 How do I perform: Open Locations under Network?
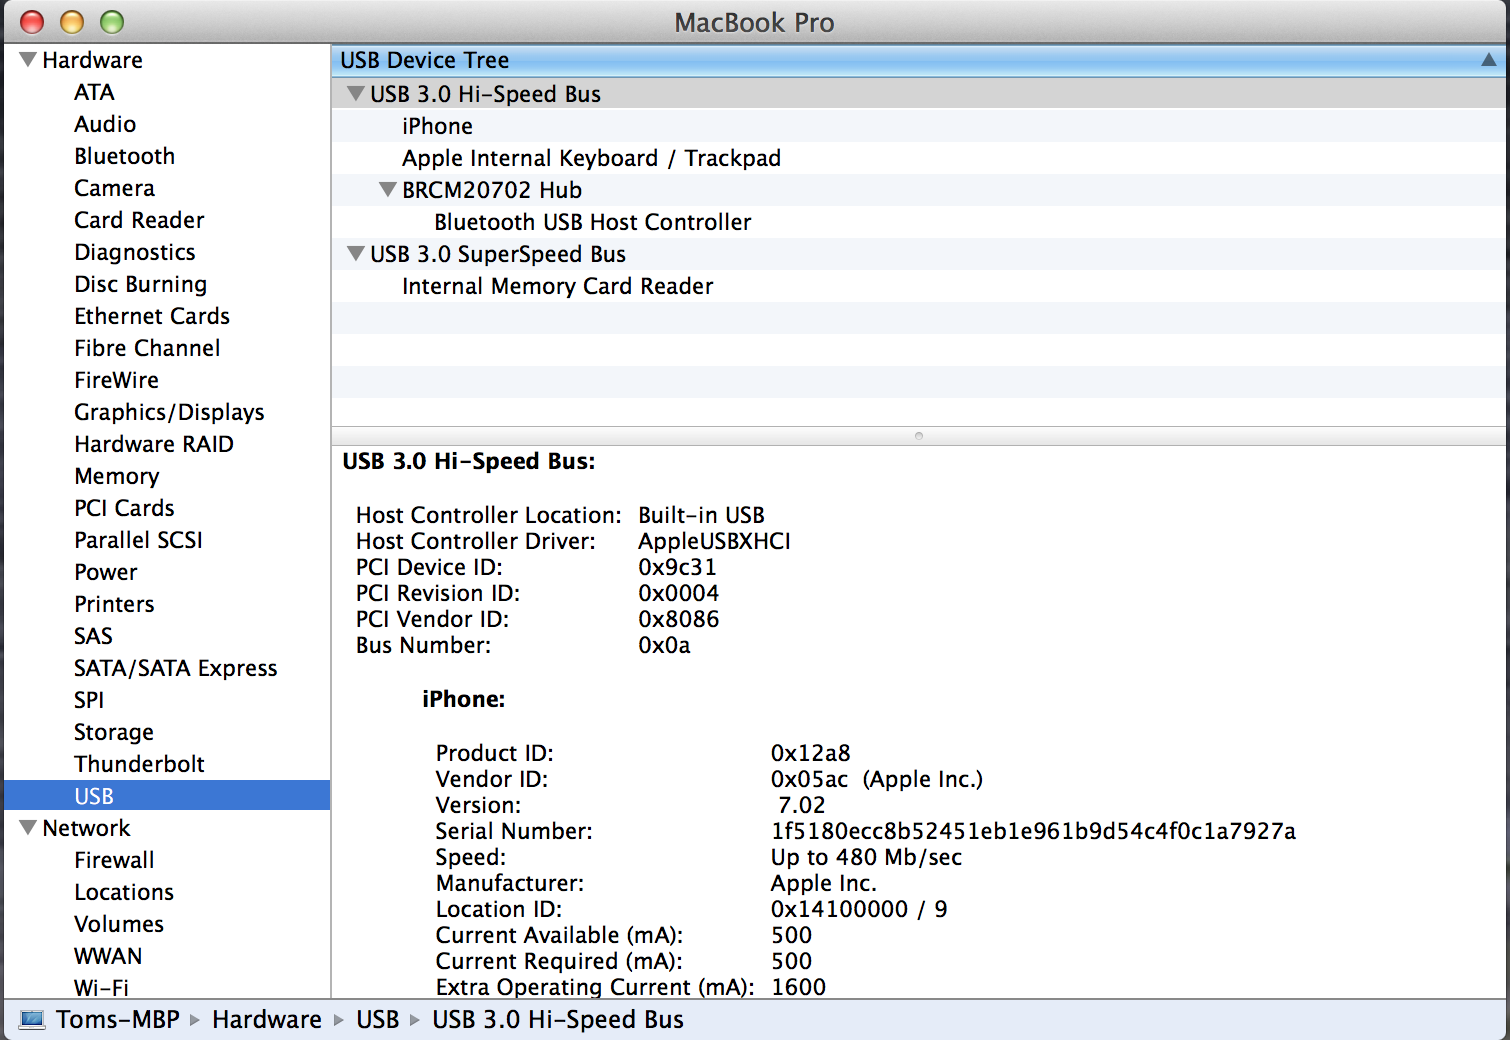(124, 892)
